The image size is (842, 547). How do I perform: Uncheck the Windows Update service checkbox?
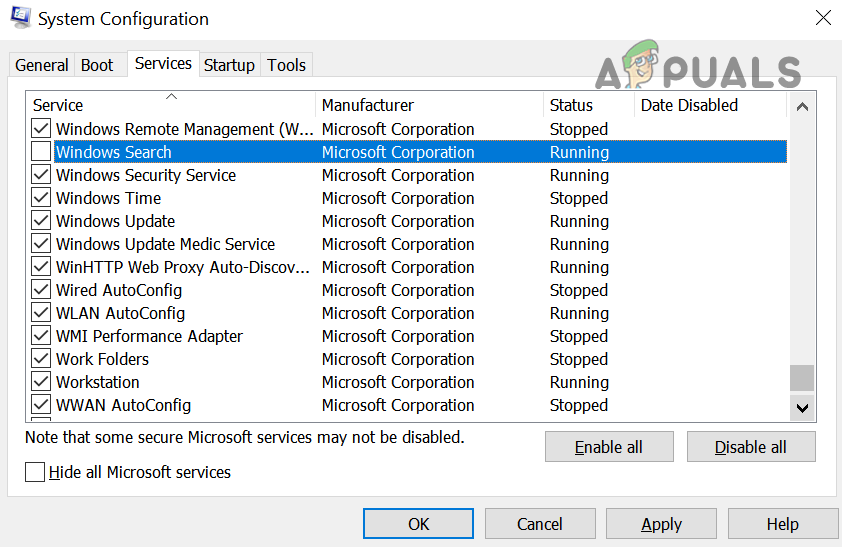(x=41, y=221)
